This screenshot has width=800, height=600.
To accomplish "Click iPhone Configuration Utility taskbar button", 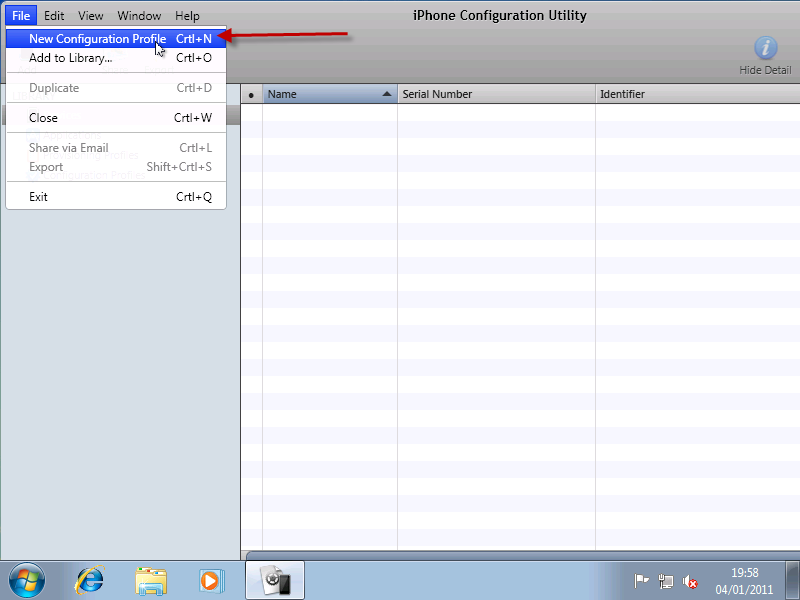I will [274, 580].
